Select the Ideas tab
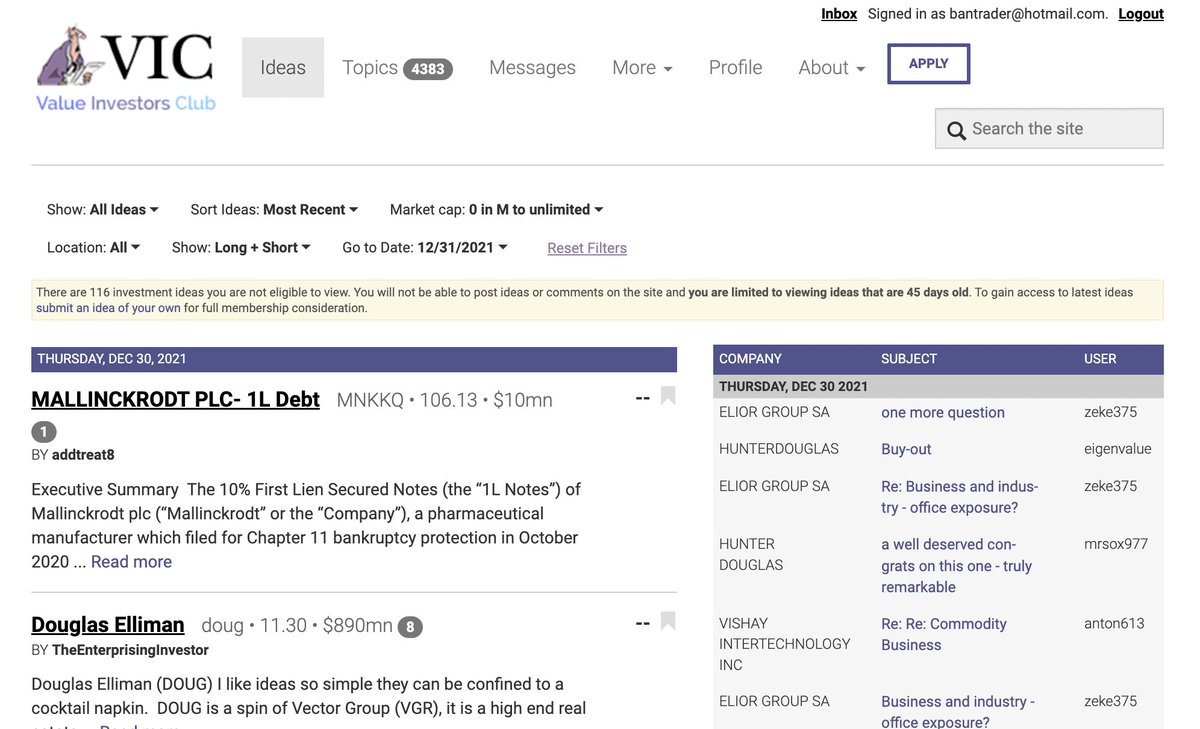Image resolution: width=1200 pixels, height=729 pixels. coord(283,67)
